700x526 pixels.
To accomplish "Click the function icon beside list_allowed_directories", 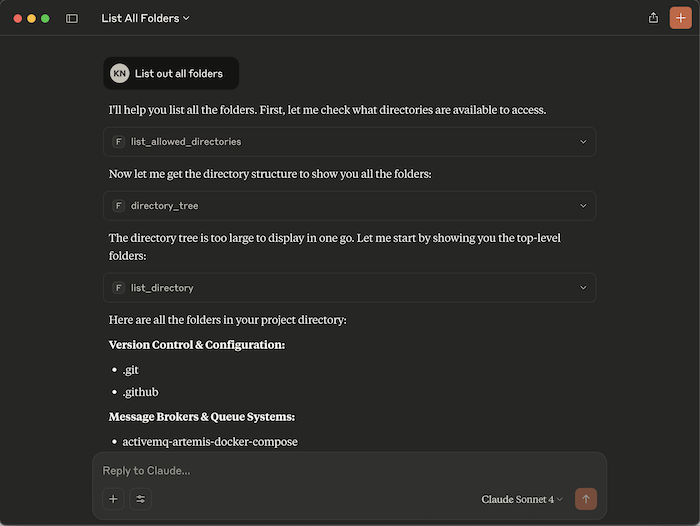I will click(x=119, y=142).
